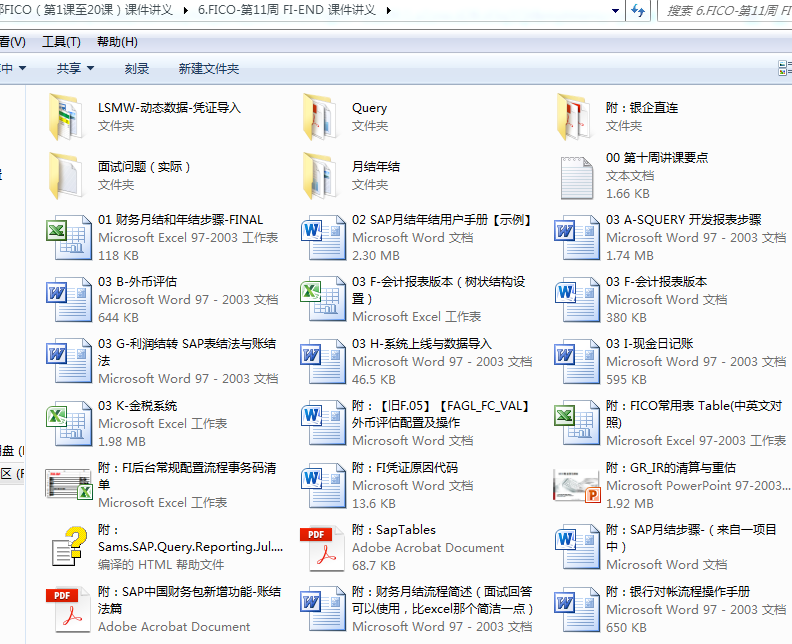Viewport: 792px width, 644px height.
Task: Select the 附：FI凭证原因代码 Word icon
Action: 323,485
